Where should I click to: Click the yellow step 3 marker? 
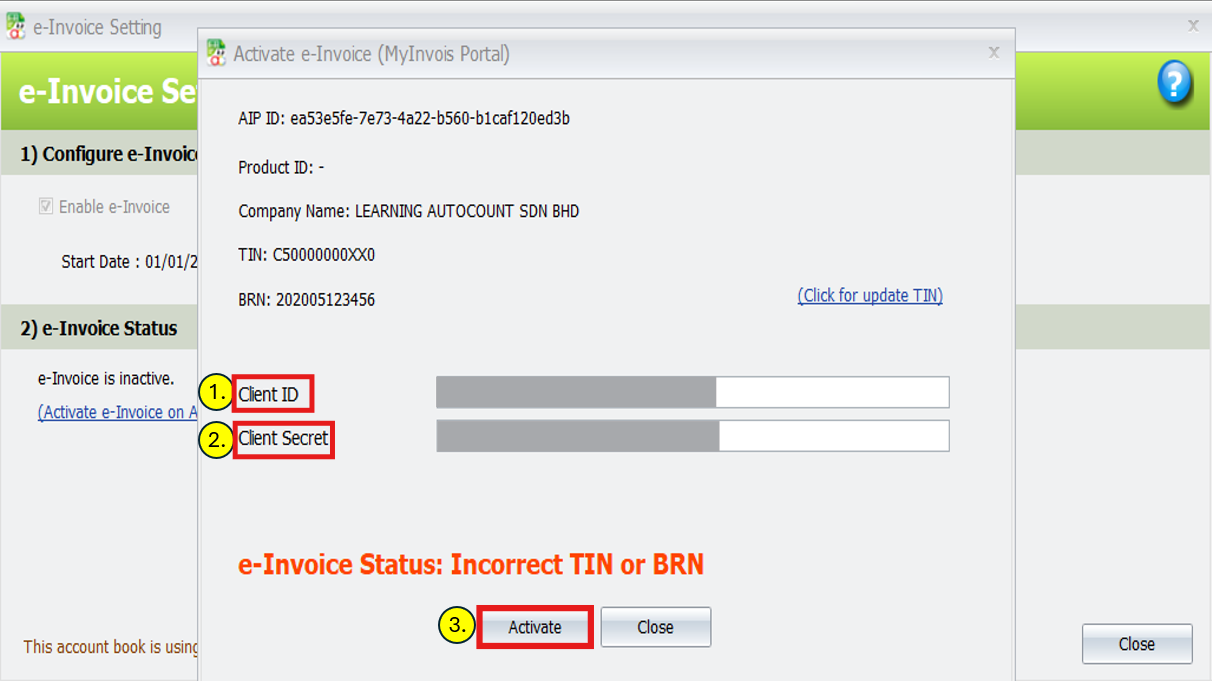[x=456, y=627]
